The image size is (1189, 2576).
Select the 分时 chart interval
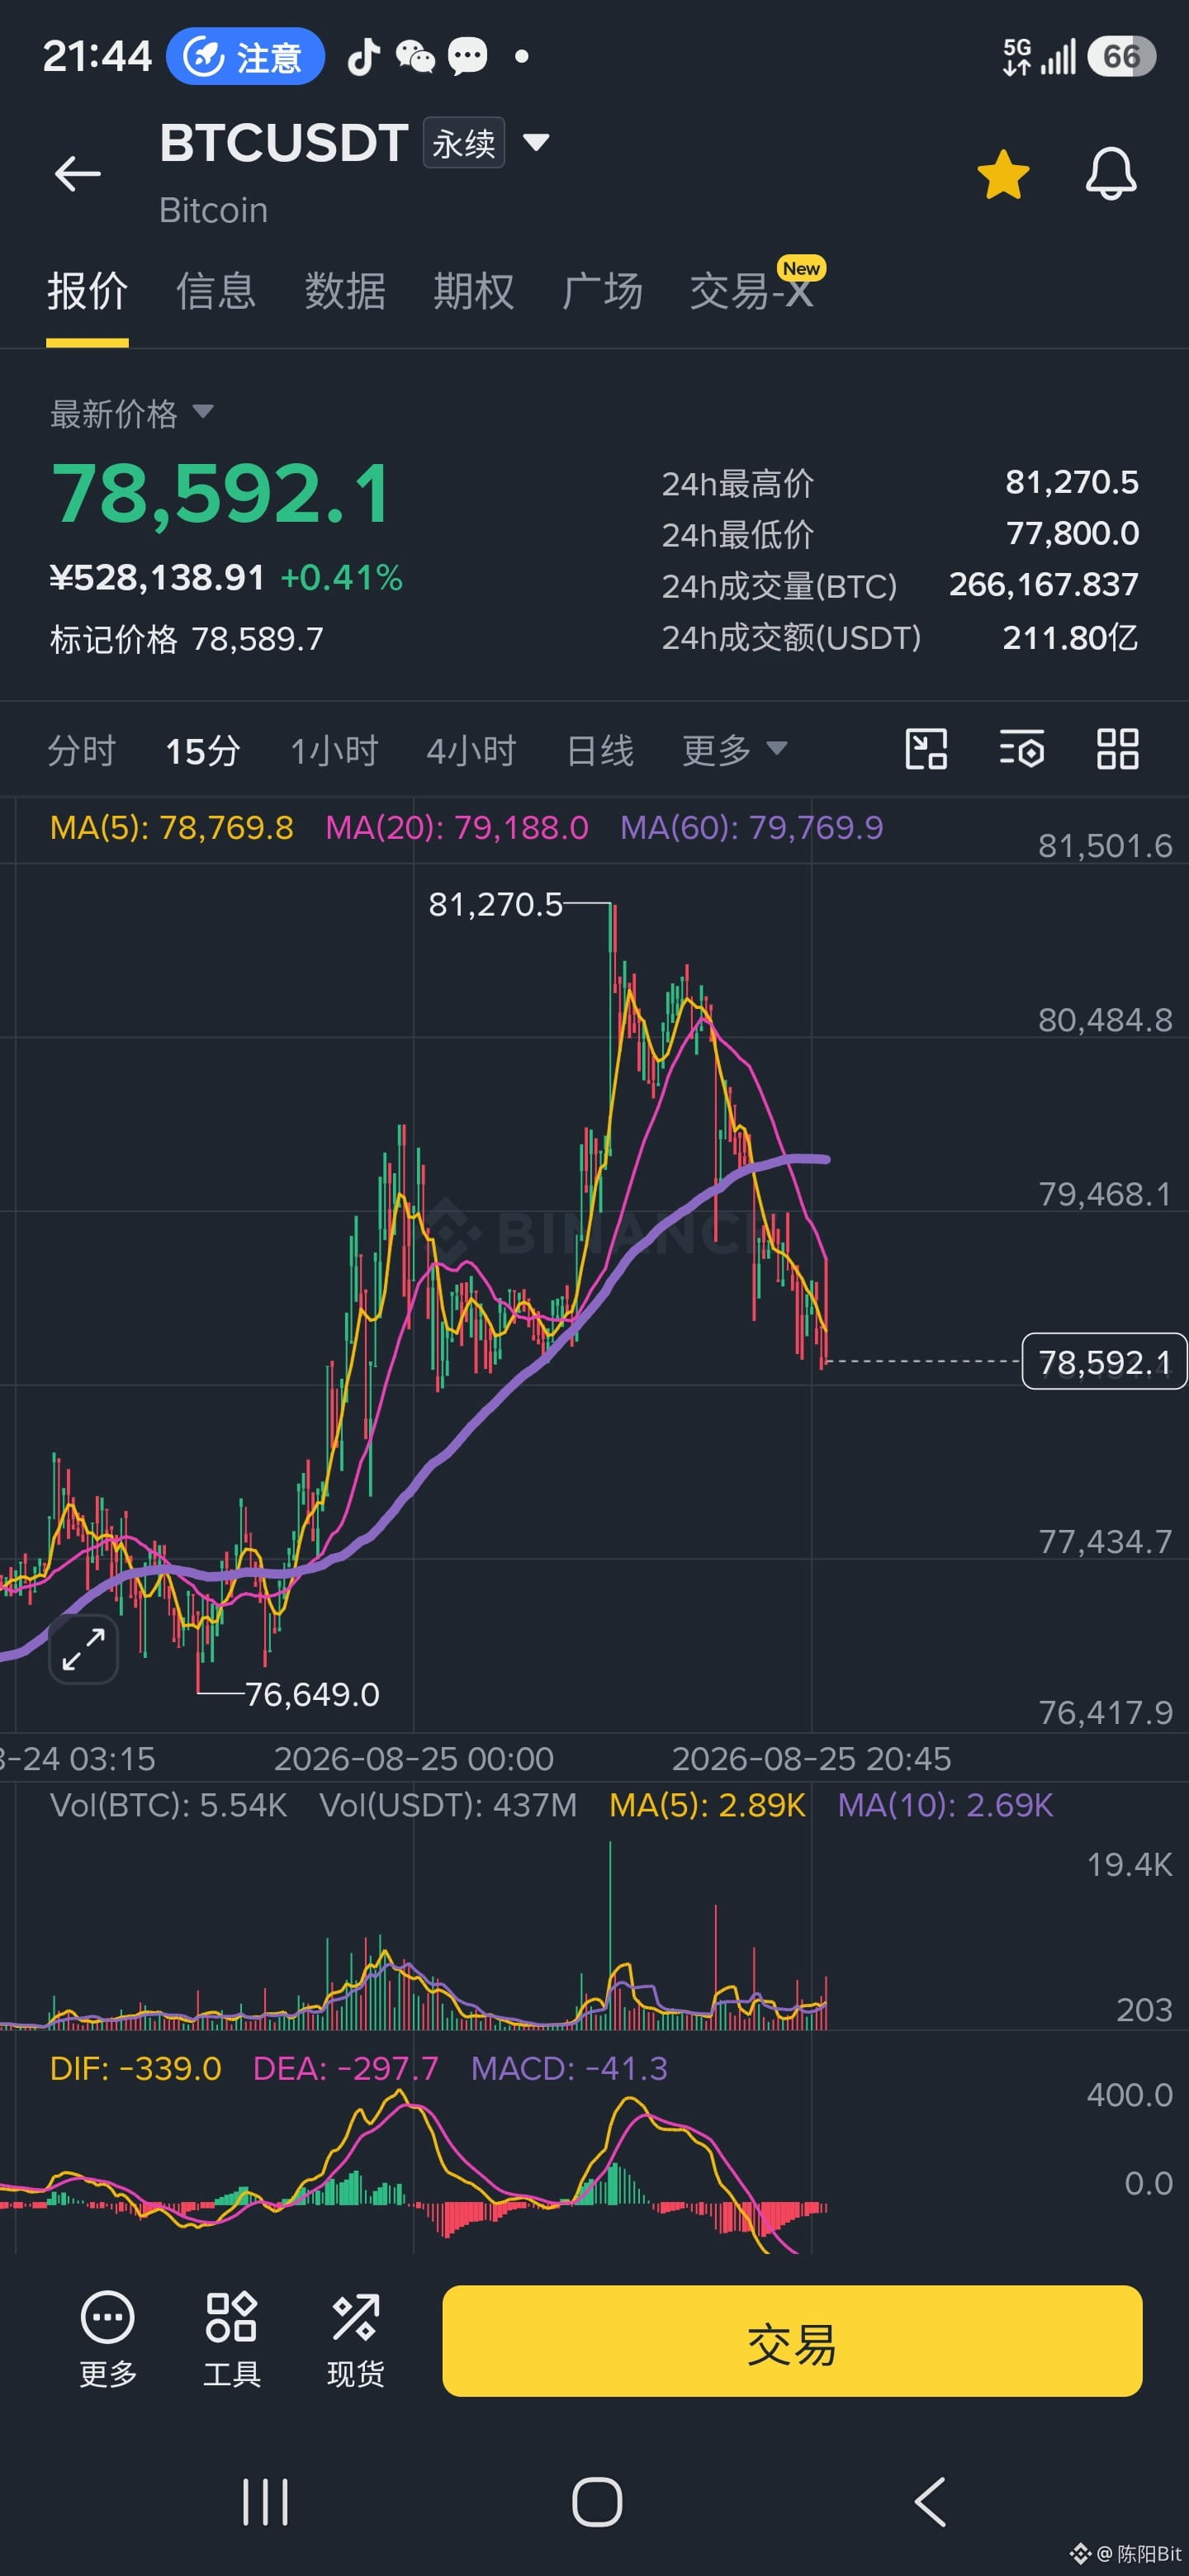82,750
